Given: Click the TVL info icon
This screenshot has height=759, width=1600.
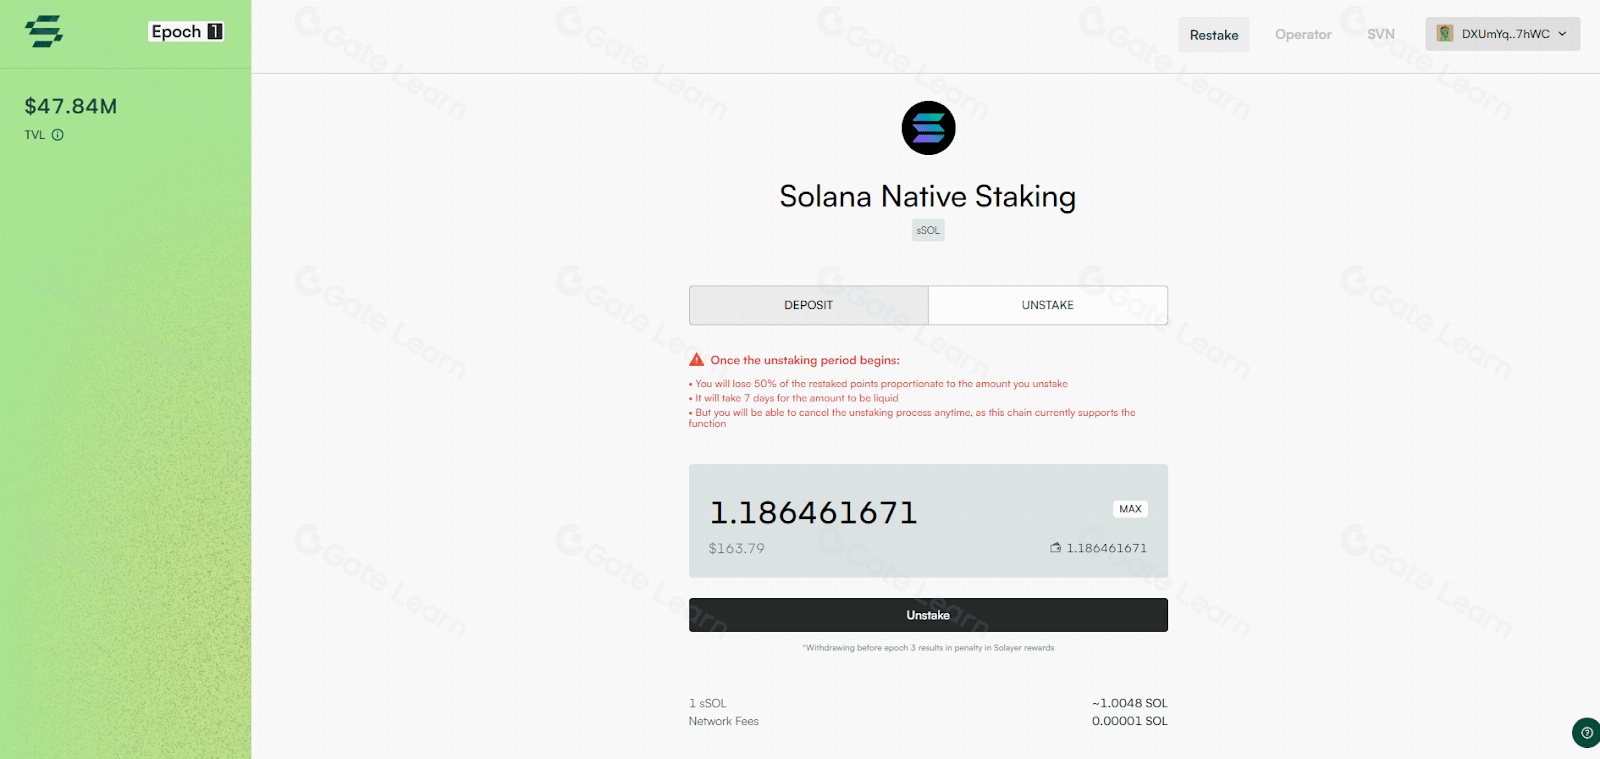Looking at the screenshot, I should coord(58,135).
